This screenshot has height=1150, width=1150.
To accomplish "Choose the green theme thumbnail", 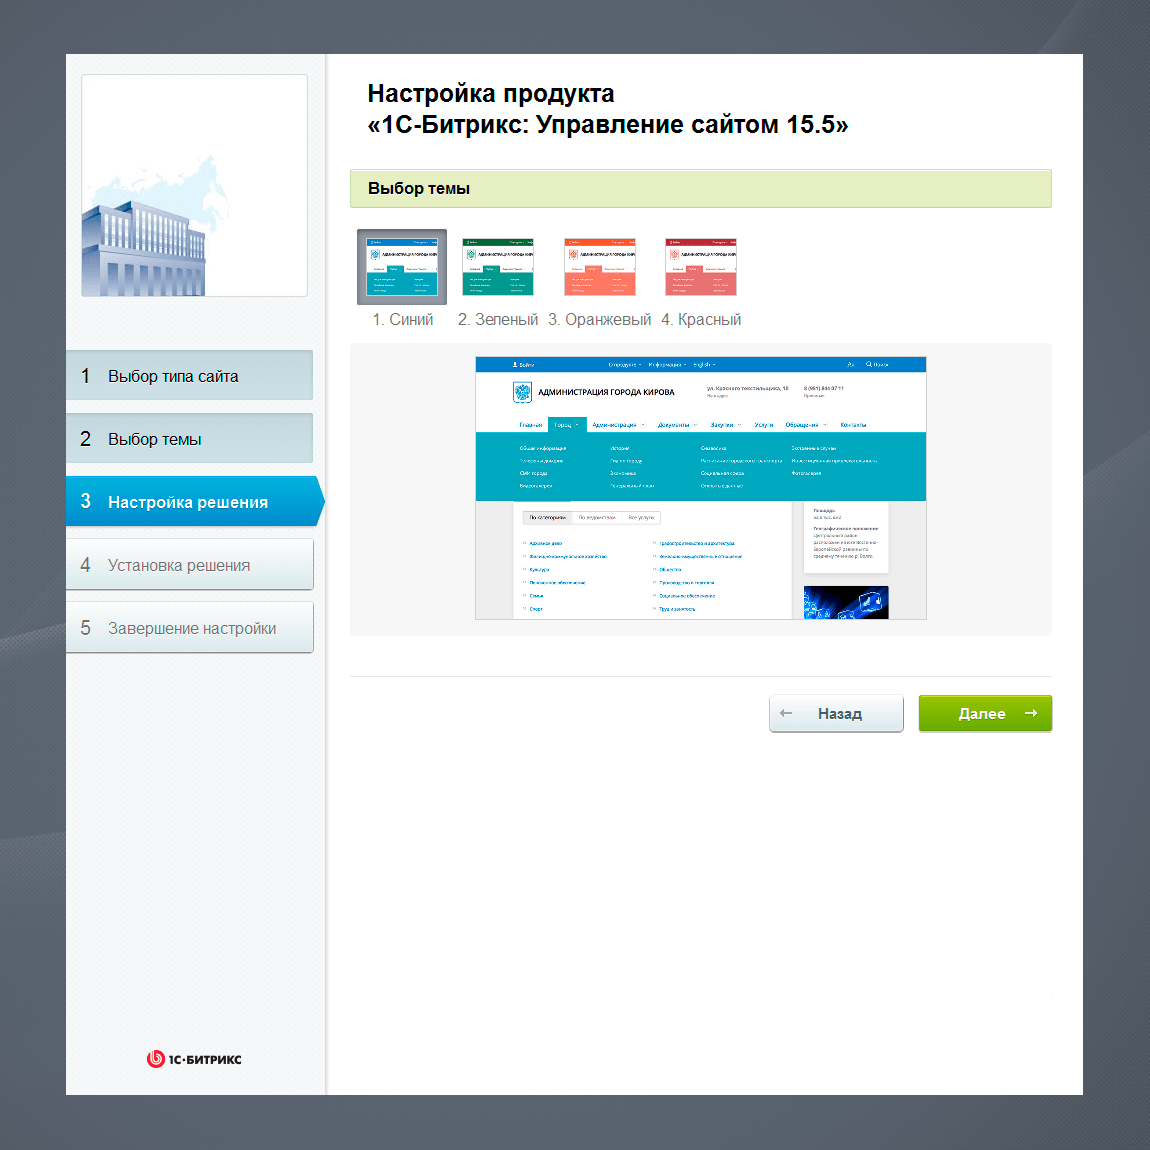I will (x=498, y=267).
